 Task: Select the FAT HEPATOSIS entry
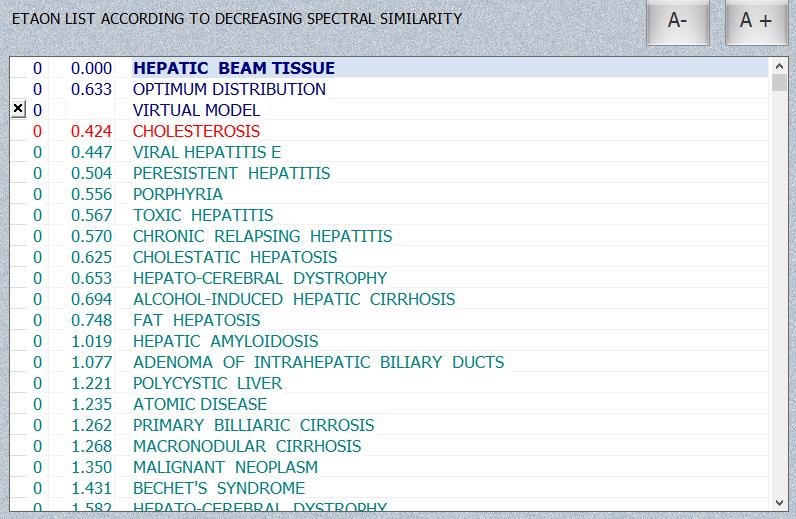(196, 320)
